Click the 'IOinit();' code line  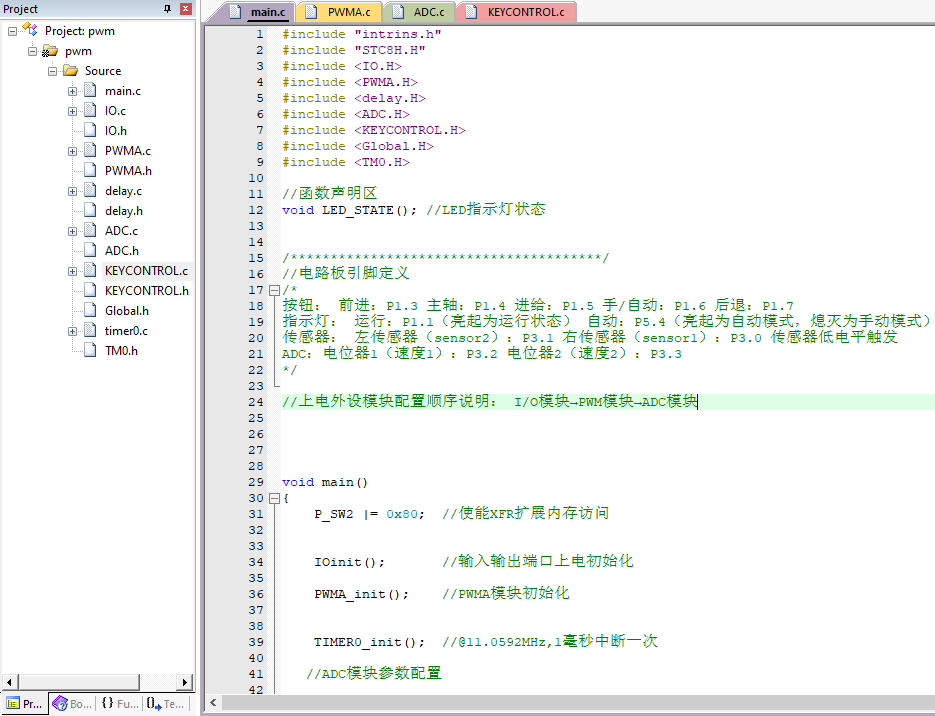[349, 562]
